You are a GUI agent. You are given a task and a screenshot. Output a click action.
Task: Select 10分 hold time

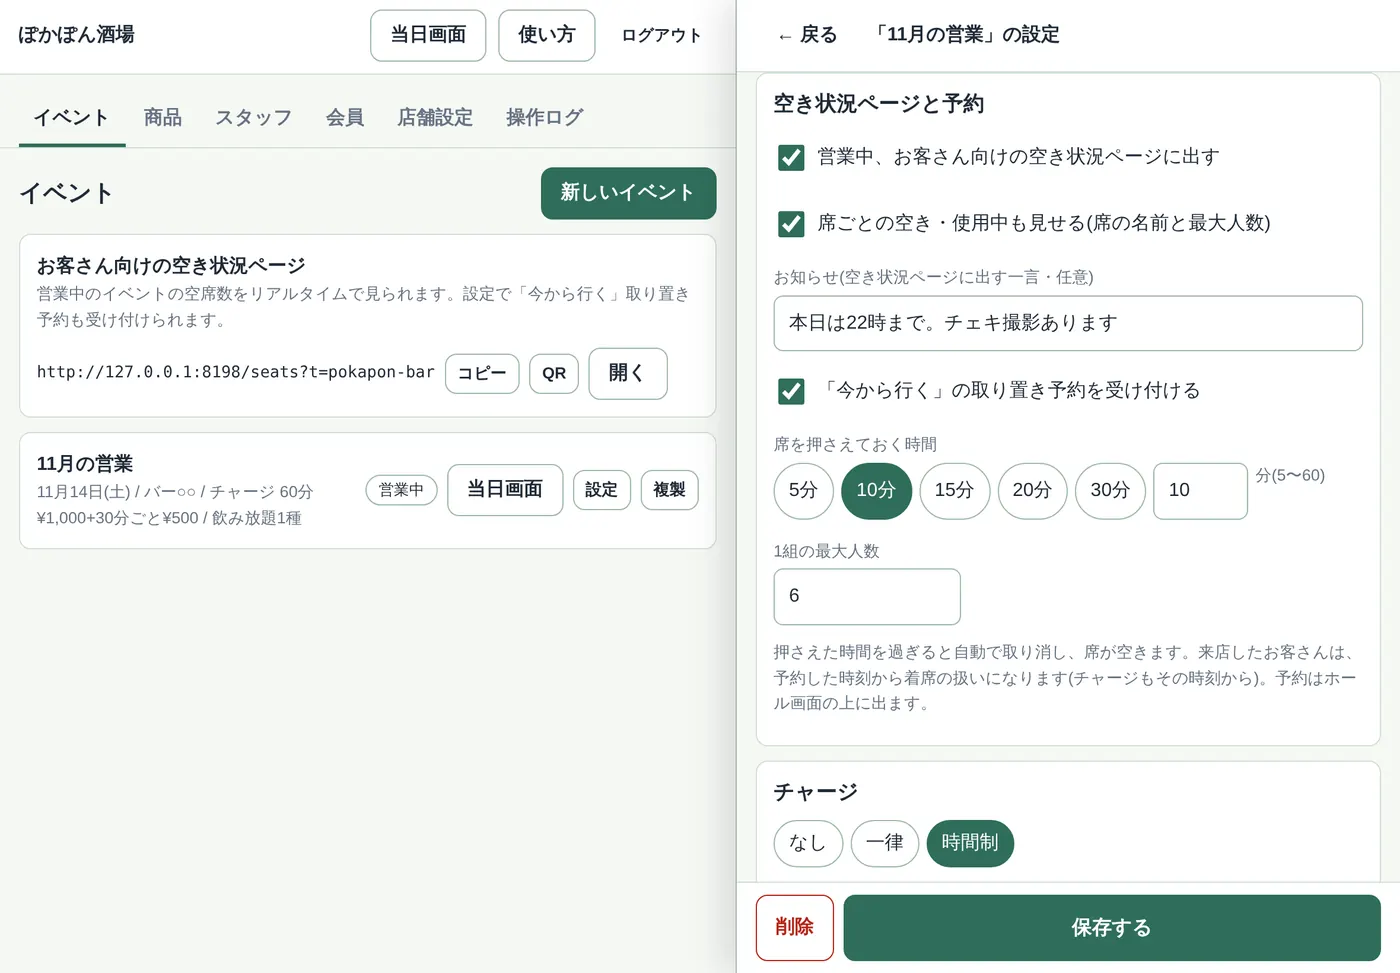(876, 491)
